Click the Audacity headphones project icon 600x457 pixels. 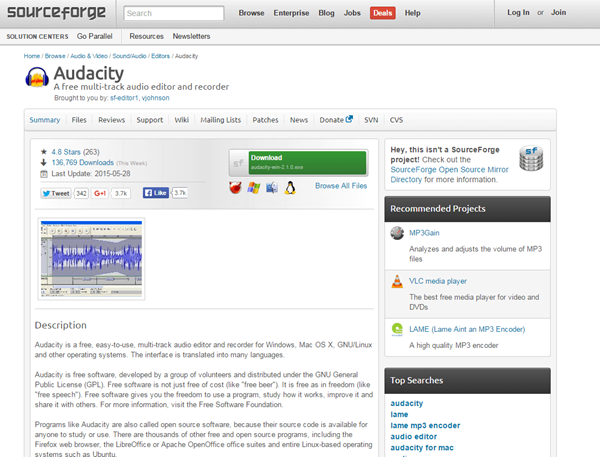point(37,77)
